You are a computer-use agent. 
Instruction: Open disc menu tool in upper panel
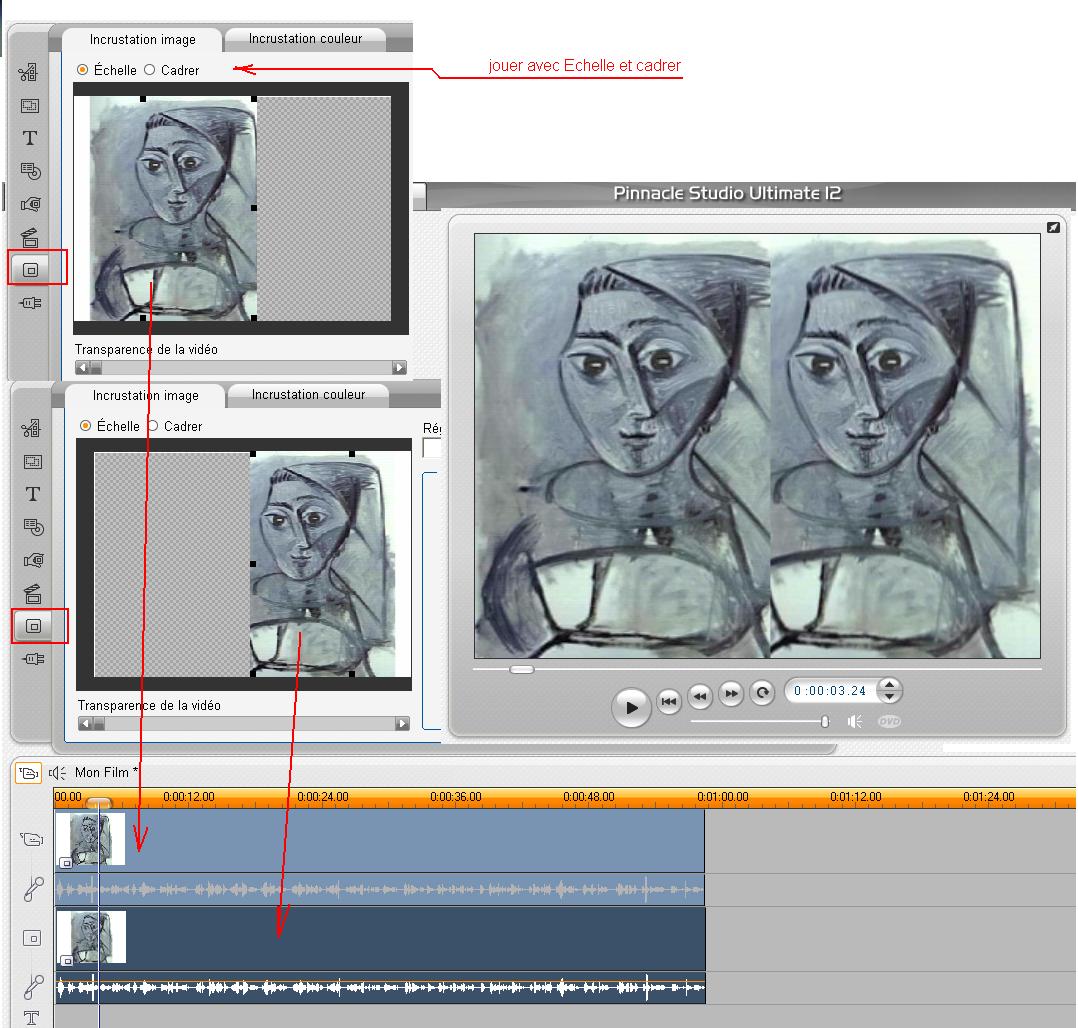point(30,171)
